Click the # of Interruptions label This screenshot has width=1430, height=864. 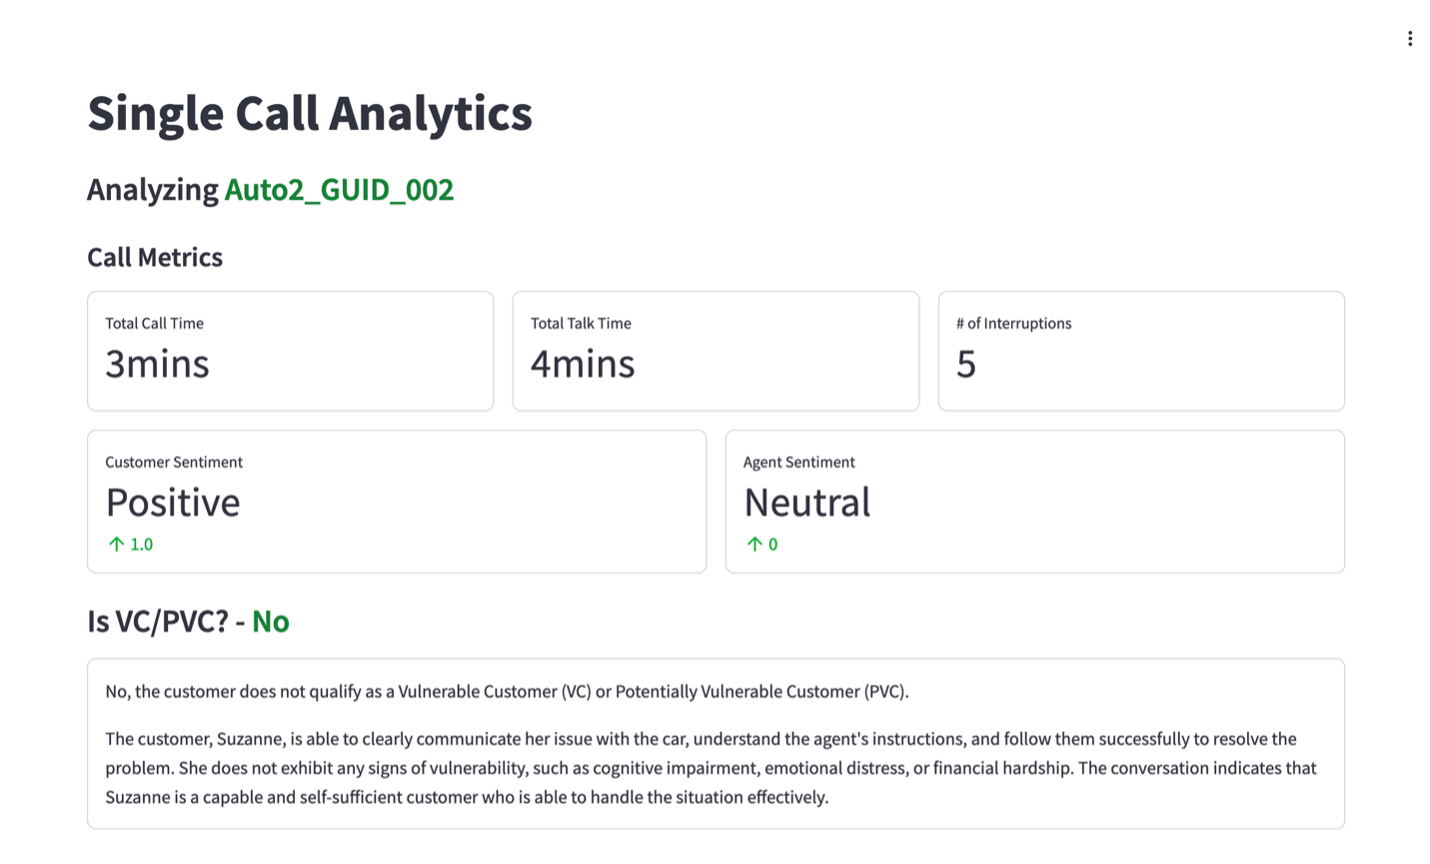[x=1013, y=323]
